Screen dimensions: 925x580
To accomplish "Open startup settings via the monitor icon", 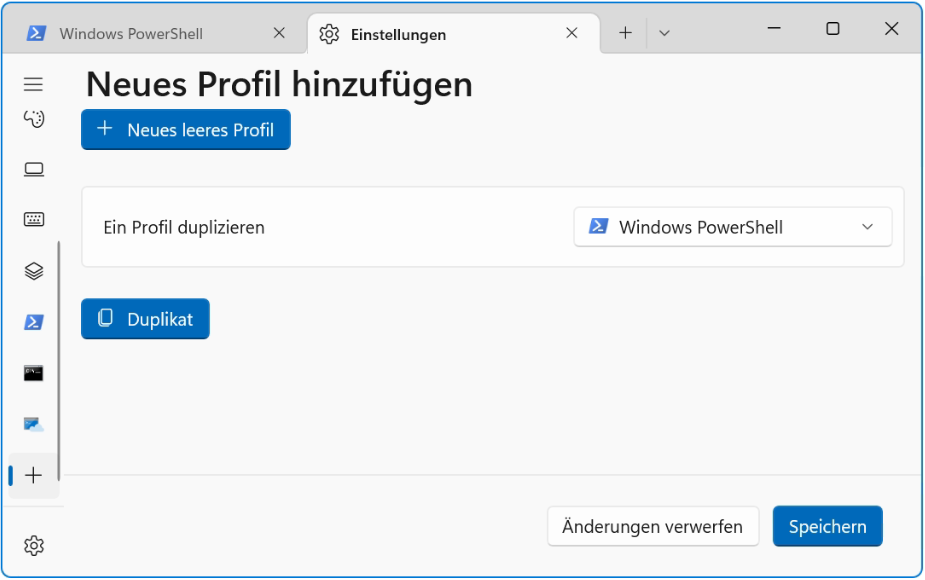I will (x=34, y=169).
